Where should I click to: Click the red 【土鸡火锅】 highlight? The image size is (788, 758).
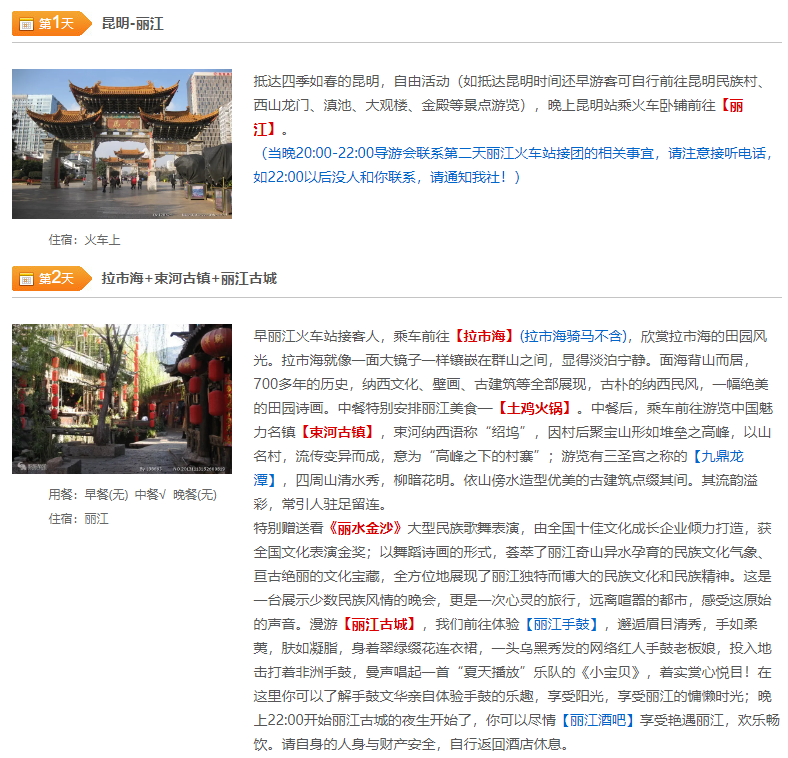tap(534, 408)
